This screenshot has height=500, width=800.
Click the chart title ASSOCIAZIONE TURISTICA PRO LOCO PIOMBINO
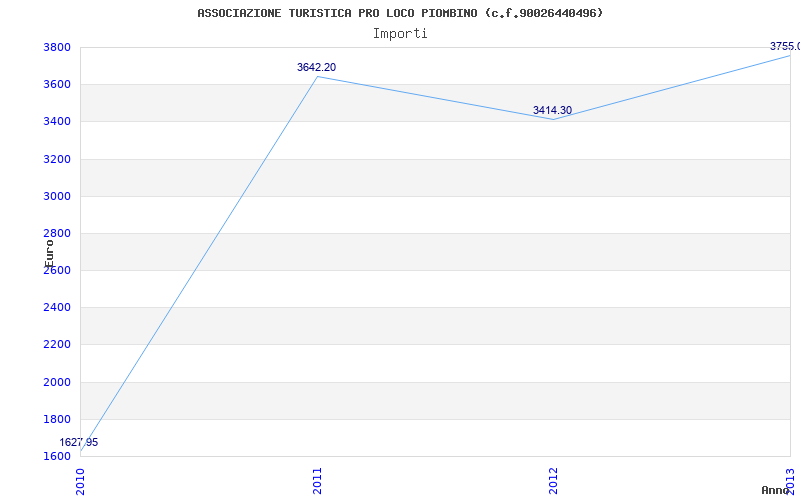coord(400,13)
